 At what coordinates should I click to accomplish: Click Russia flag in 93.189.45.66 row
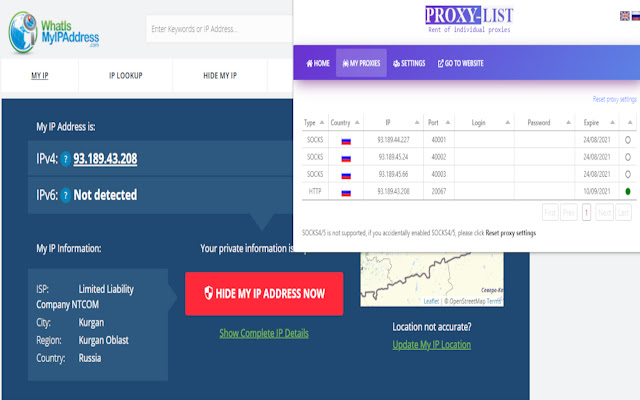[x=346, y=176]
